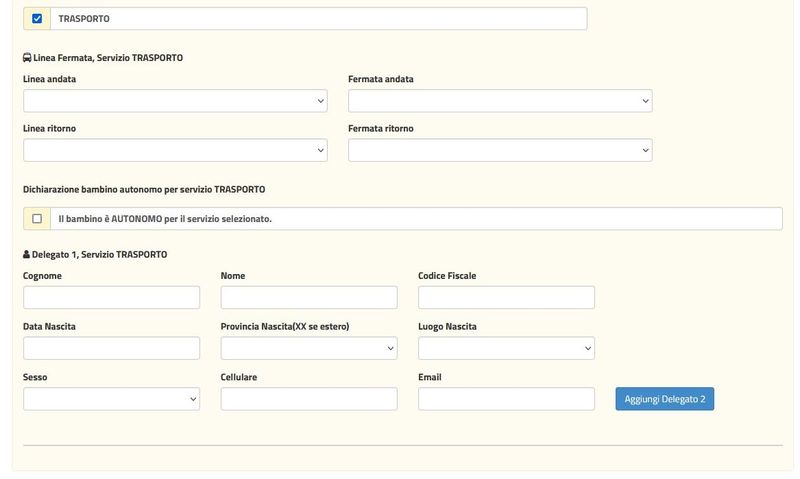Click the bus icon beside Linea Fermata
The height and width of the screenshot is (479, 800).
click(27, 58)
